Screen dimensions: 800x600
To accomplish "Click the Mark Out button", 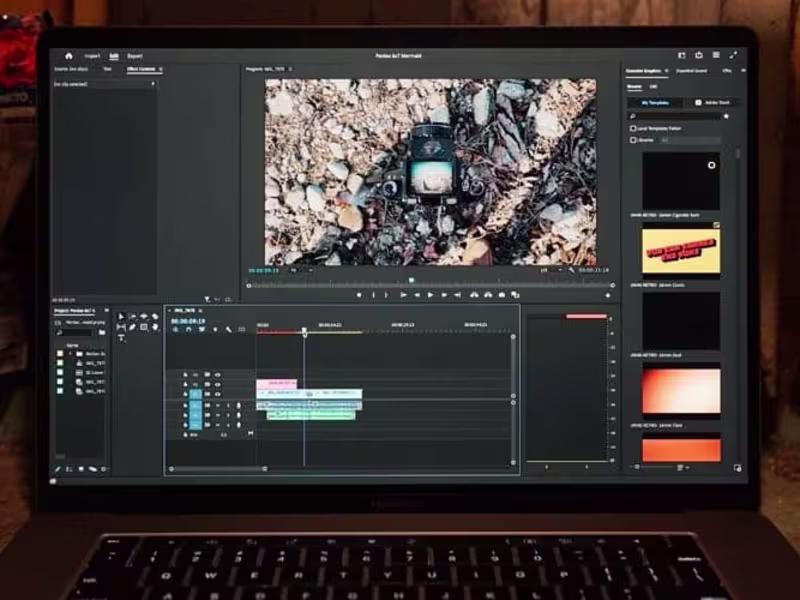I will pos(386,295).
